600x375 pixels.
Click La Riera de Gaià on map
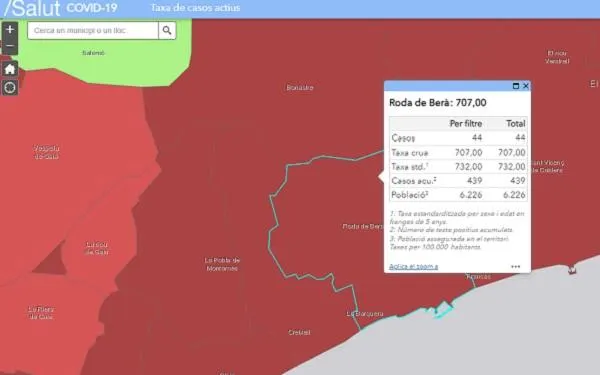[x=41, y=313]
